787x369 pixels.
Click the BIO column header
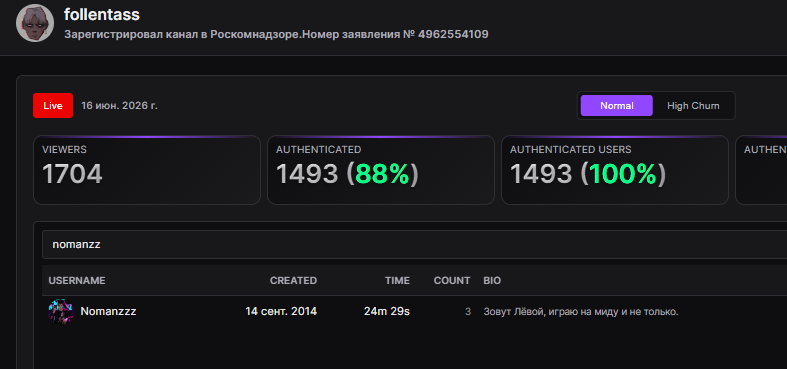[x=492, y=281]
